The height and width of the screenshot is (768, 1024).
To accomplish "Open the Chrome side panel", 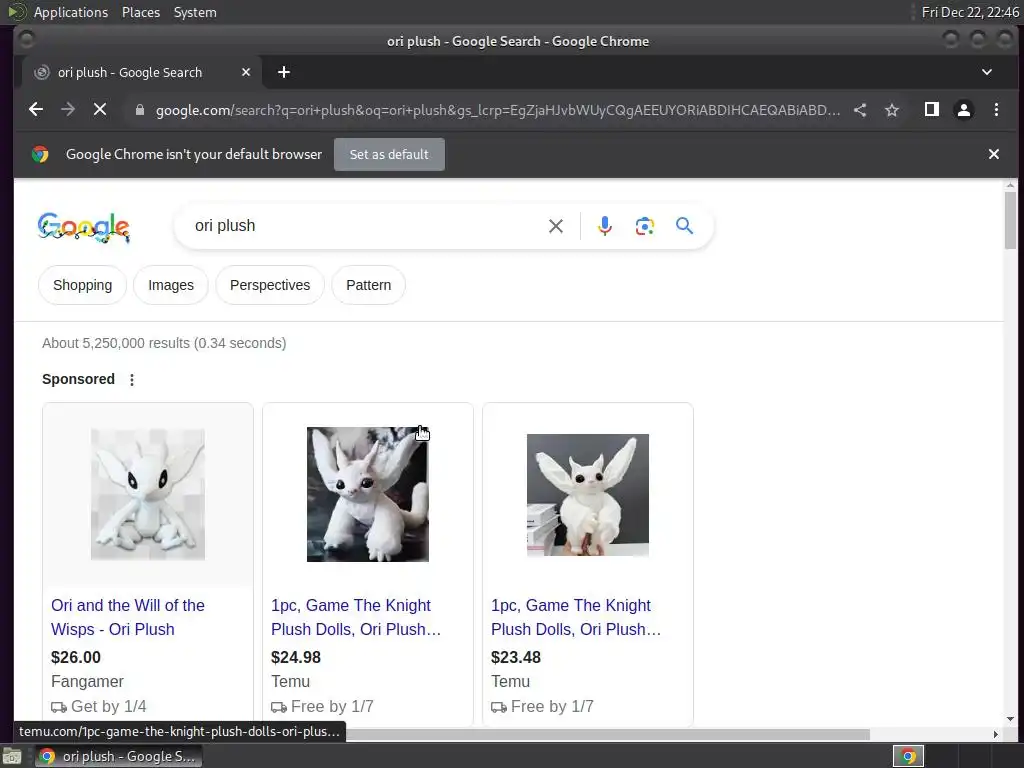I will (x=932, y=110).
